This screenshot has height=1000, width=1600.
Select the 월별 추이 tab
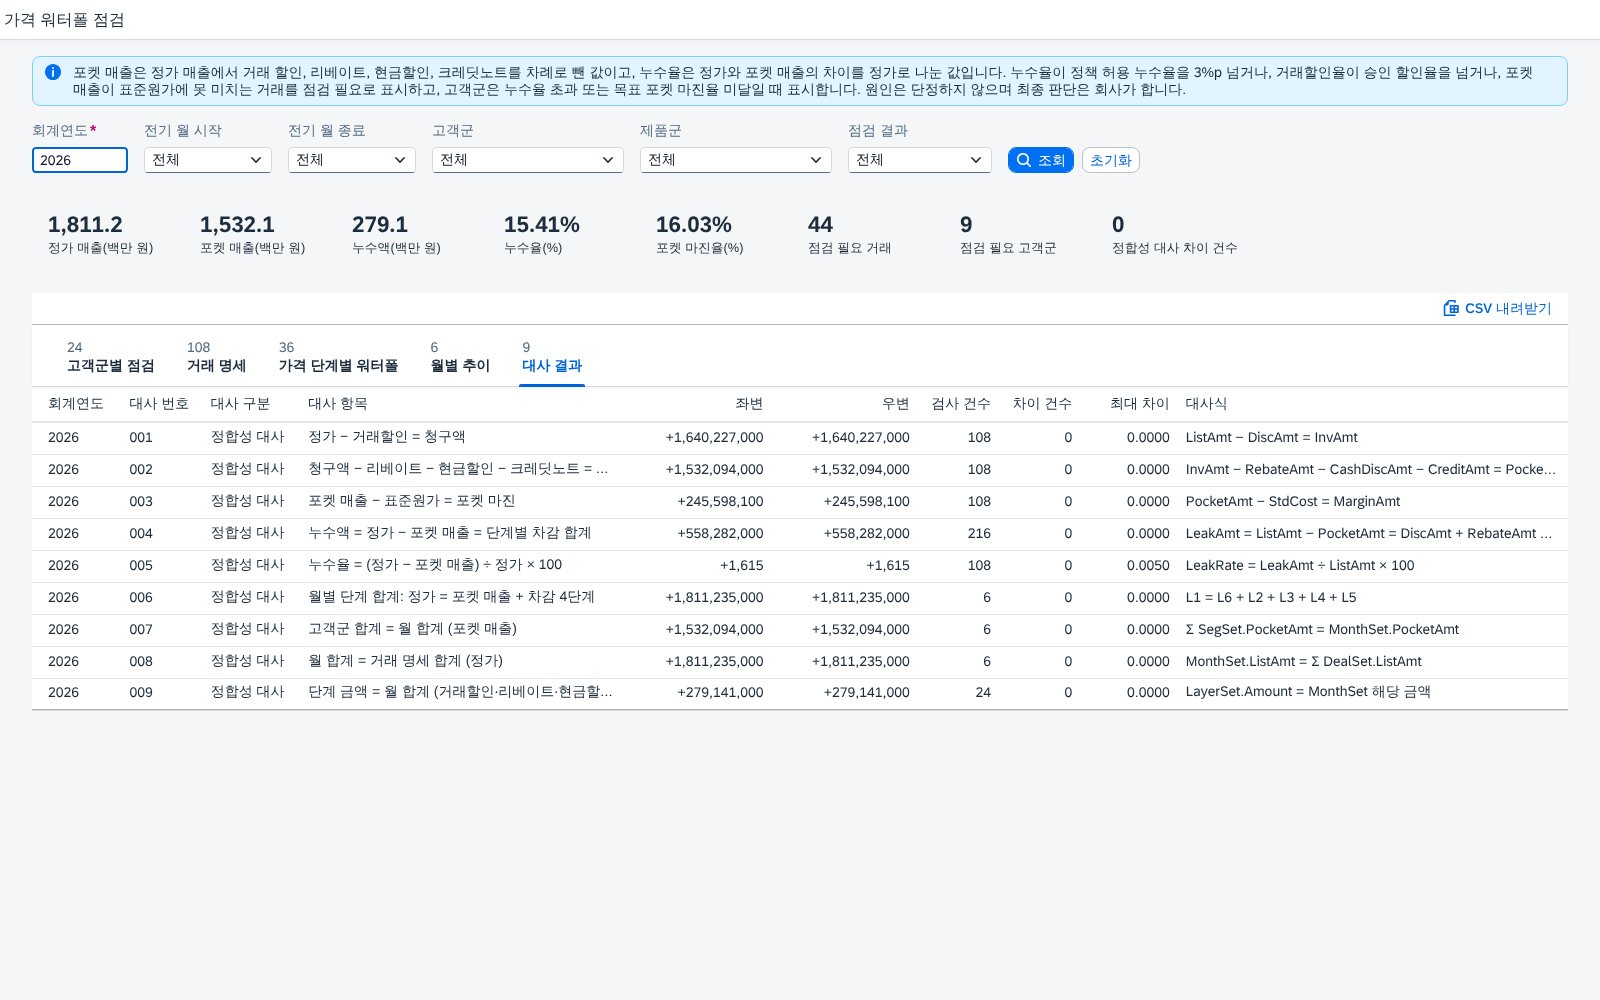click(x=460, y=357)
